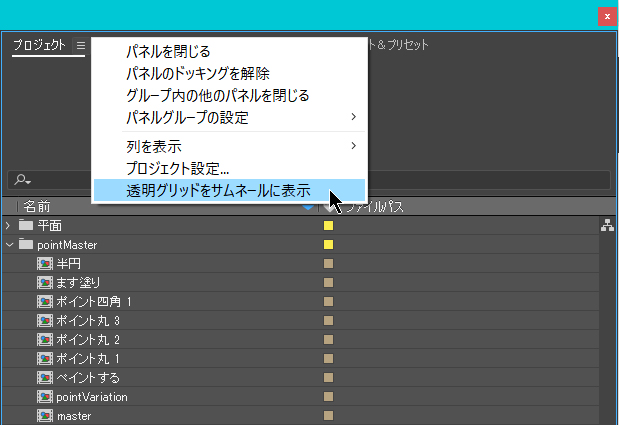This screenshot has height=425, width=619.
Task: Collapse the pointMaster folder
Action: [9, 244]
